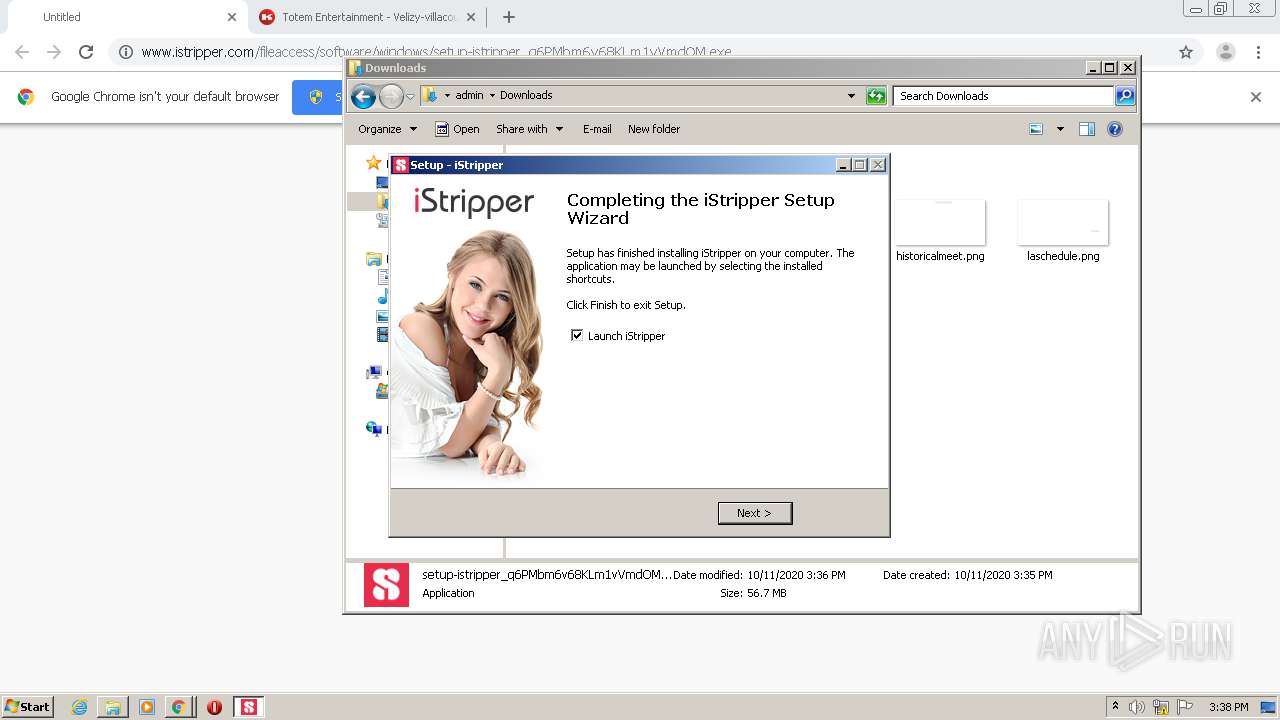Click setup-istripper file name in details pane
The width and height of the screenshot is (1280, 720).
pyautogui.click(x=547, y=575)
